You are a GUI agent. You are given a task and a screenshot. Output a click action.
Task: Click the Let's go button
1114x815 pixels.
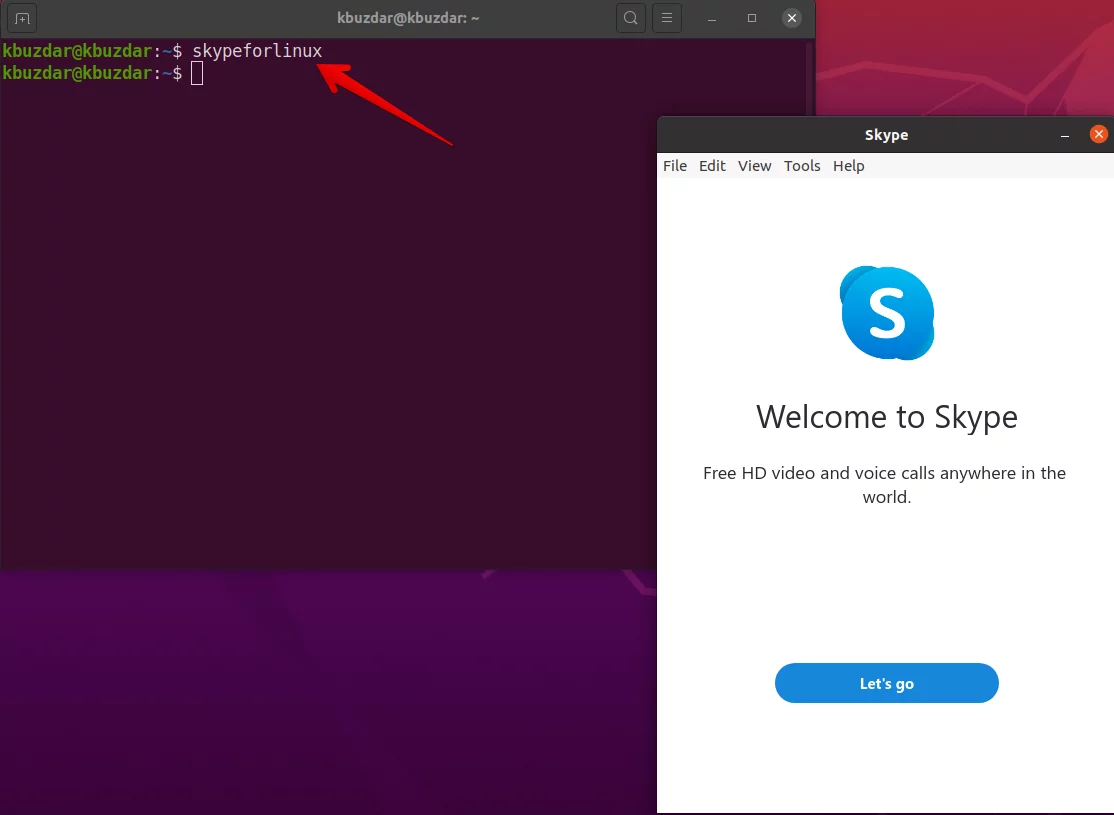click(x=887, y=683)
